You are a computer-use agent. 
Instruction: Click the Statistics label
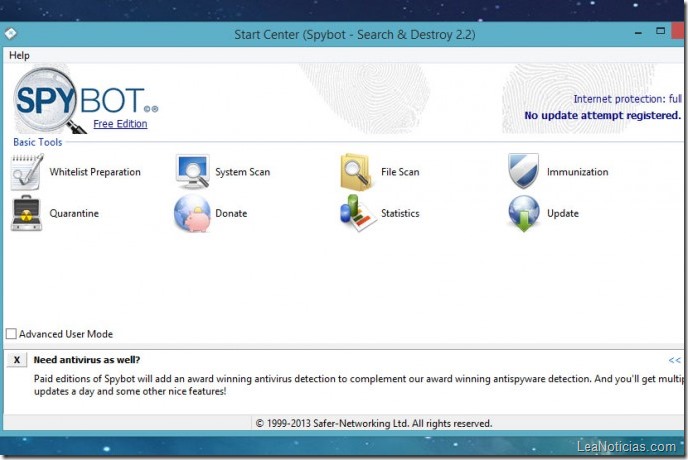click(x=400, y=213)
